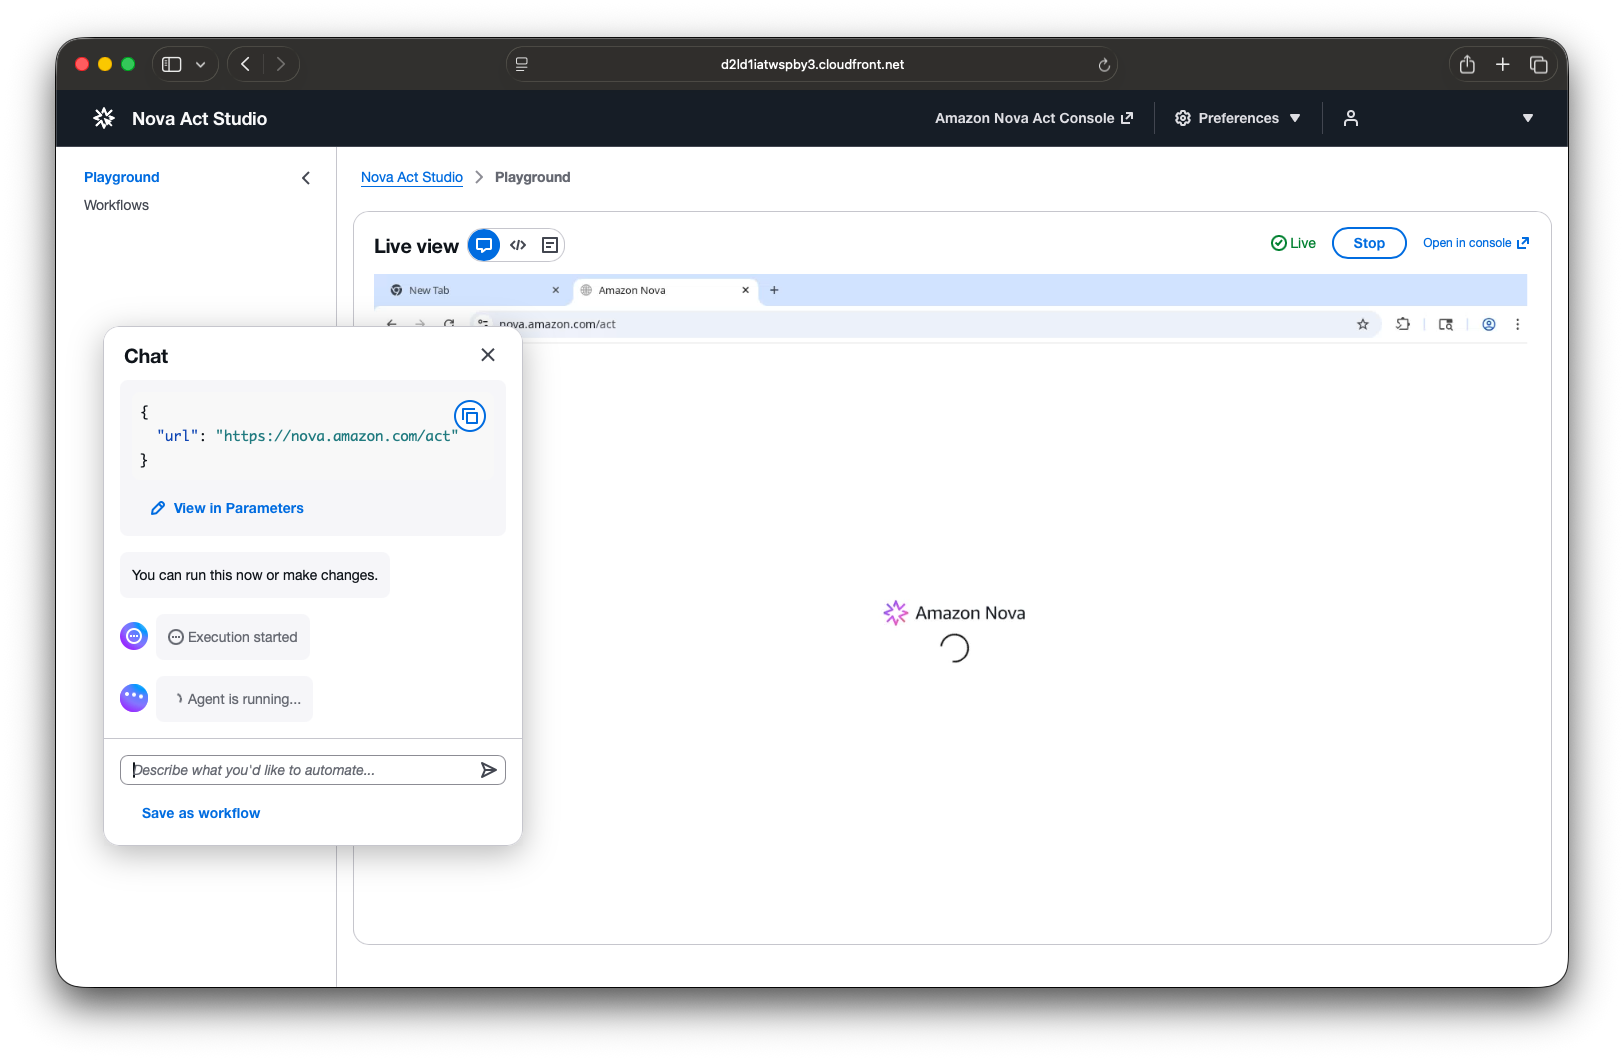
Task: Select Workflows in the sidebar
Action: pos(116,205)
